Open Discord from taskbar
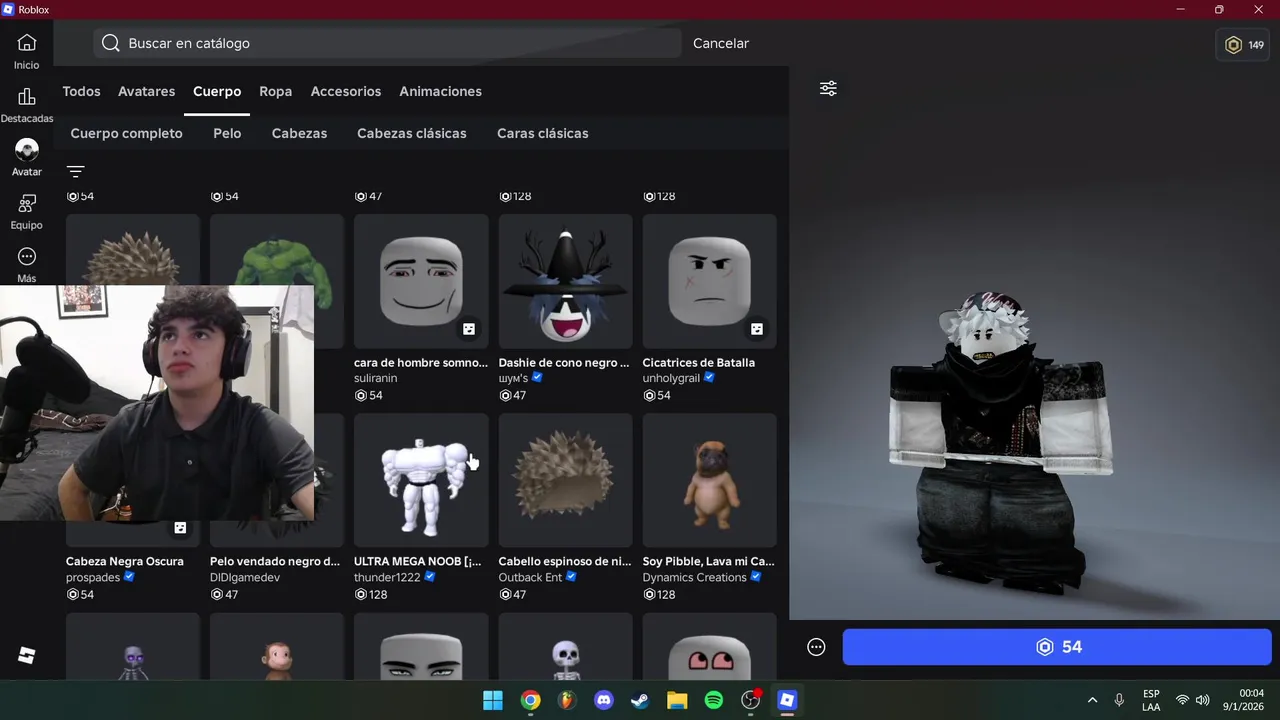The image size is (1280, 720). [604, 700]
